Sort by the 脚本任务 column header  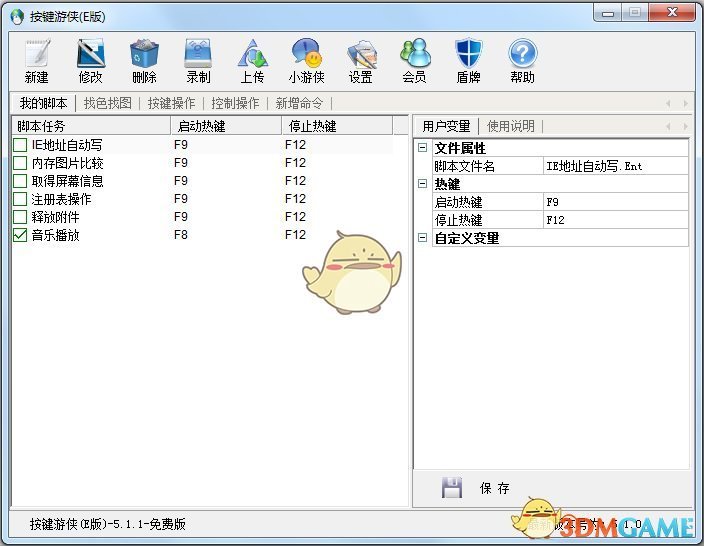(x=91, y=126)
